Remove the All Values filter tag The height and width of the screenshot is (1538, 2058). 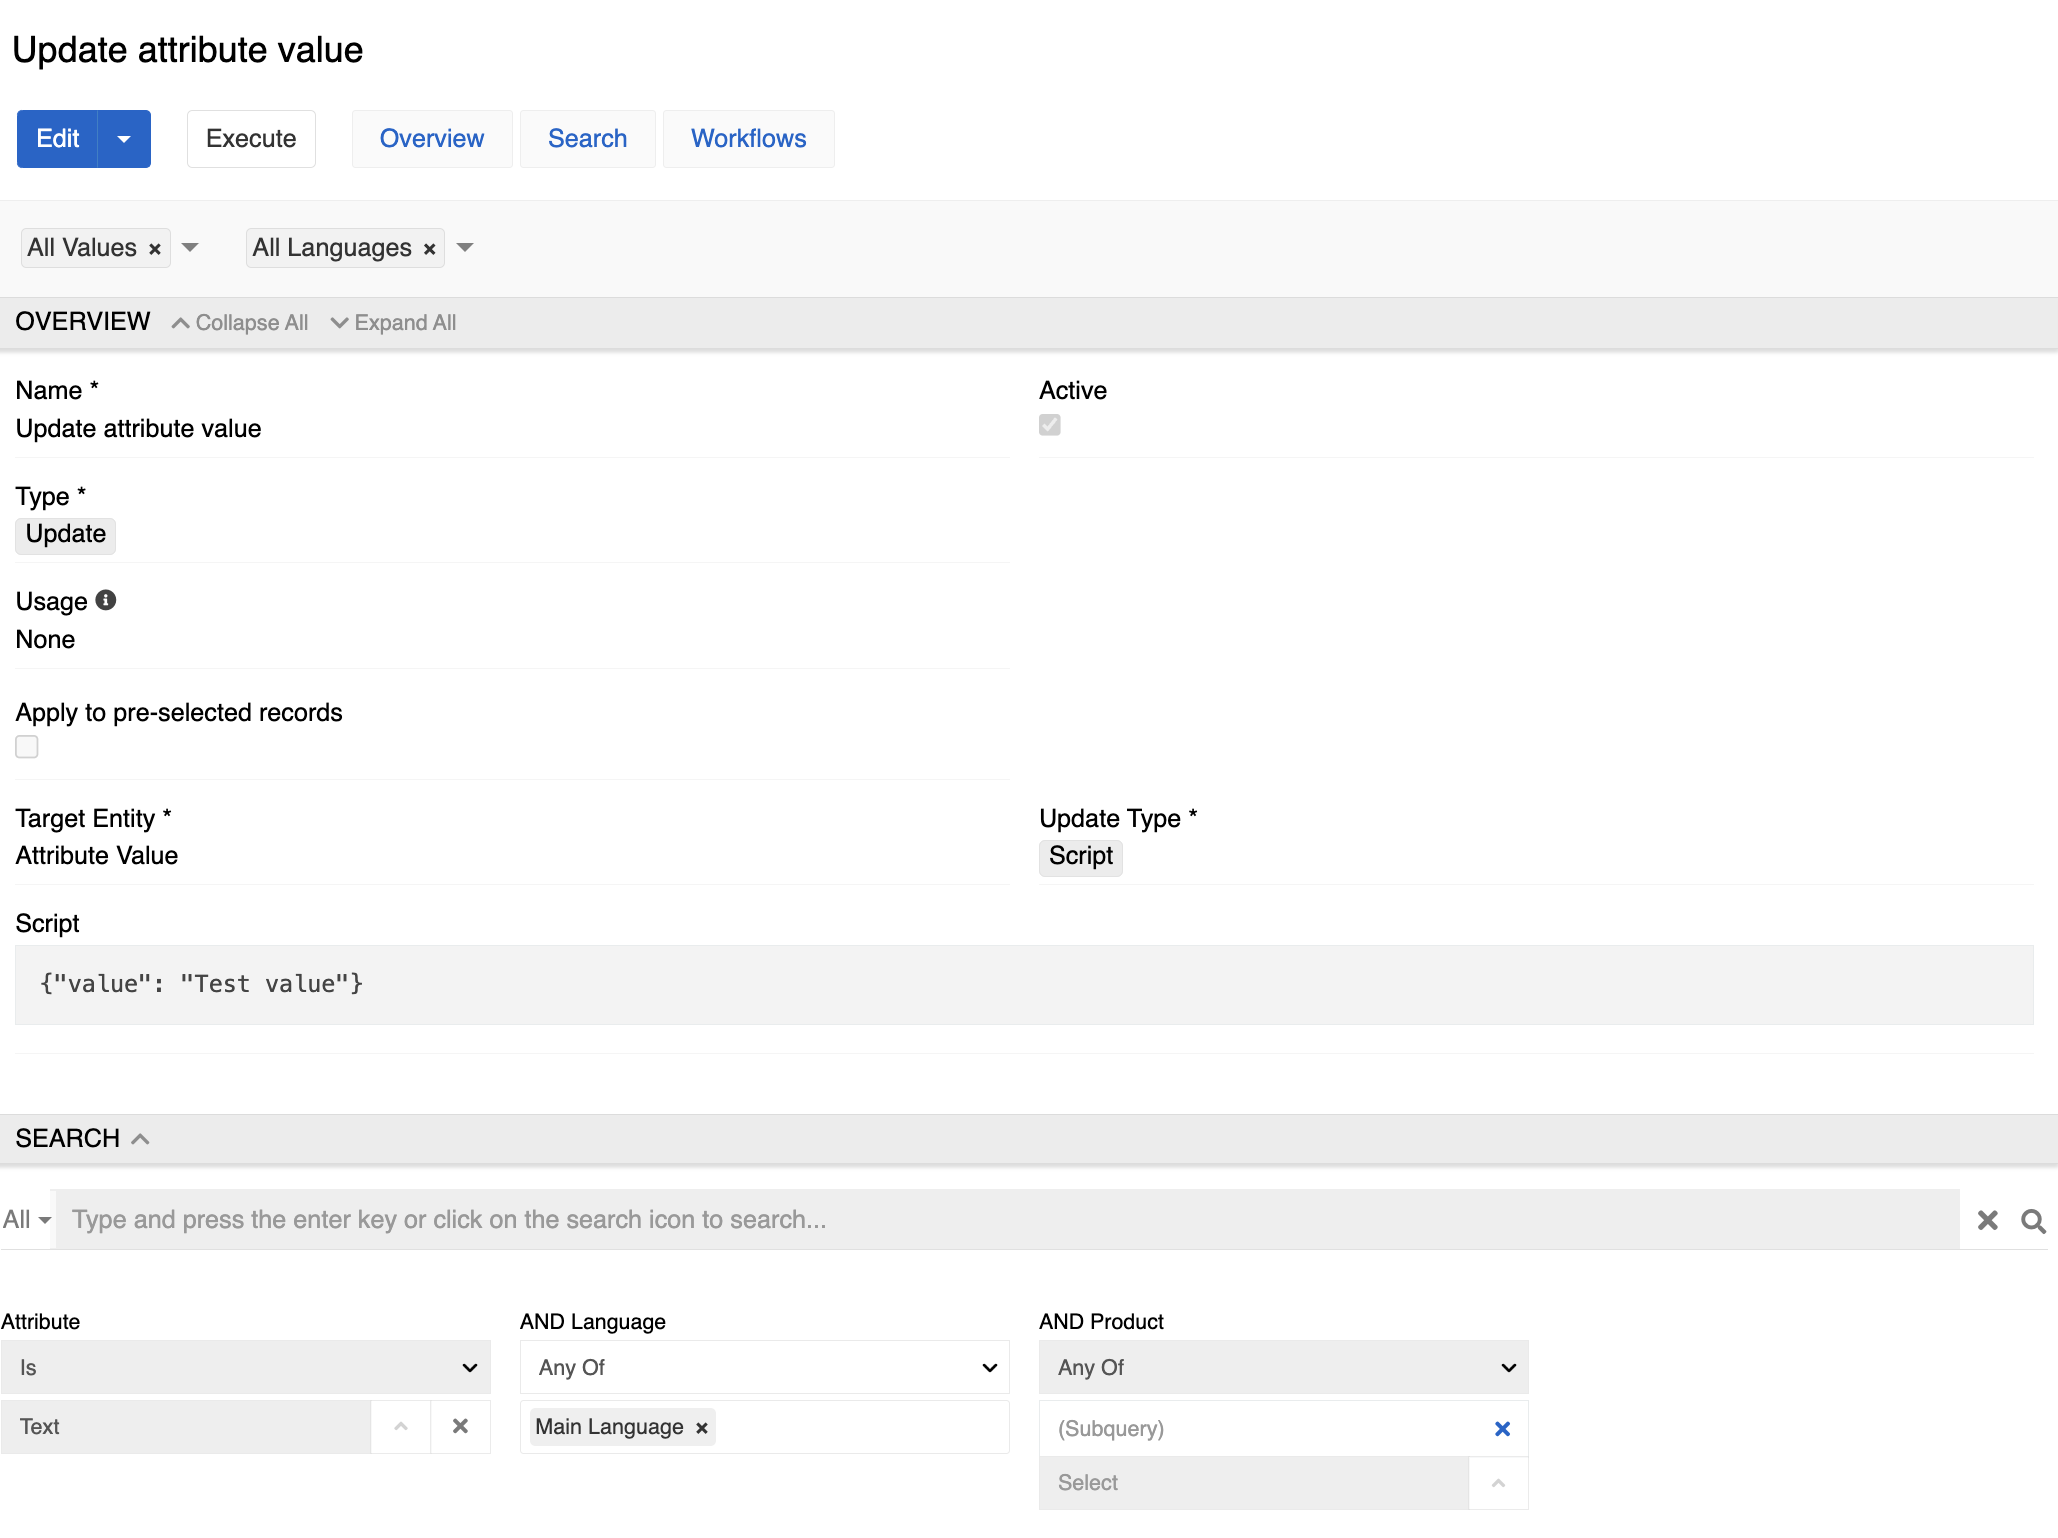[x=155, y=249]
